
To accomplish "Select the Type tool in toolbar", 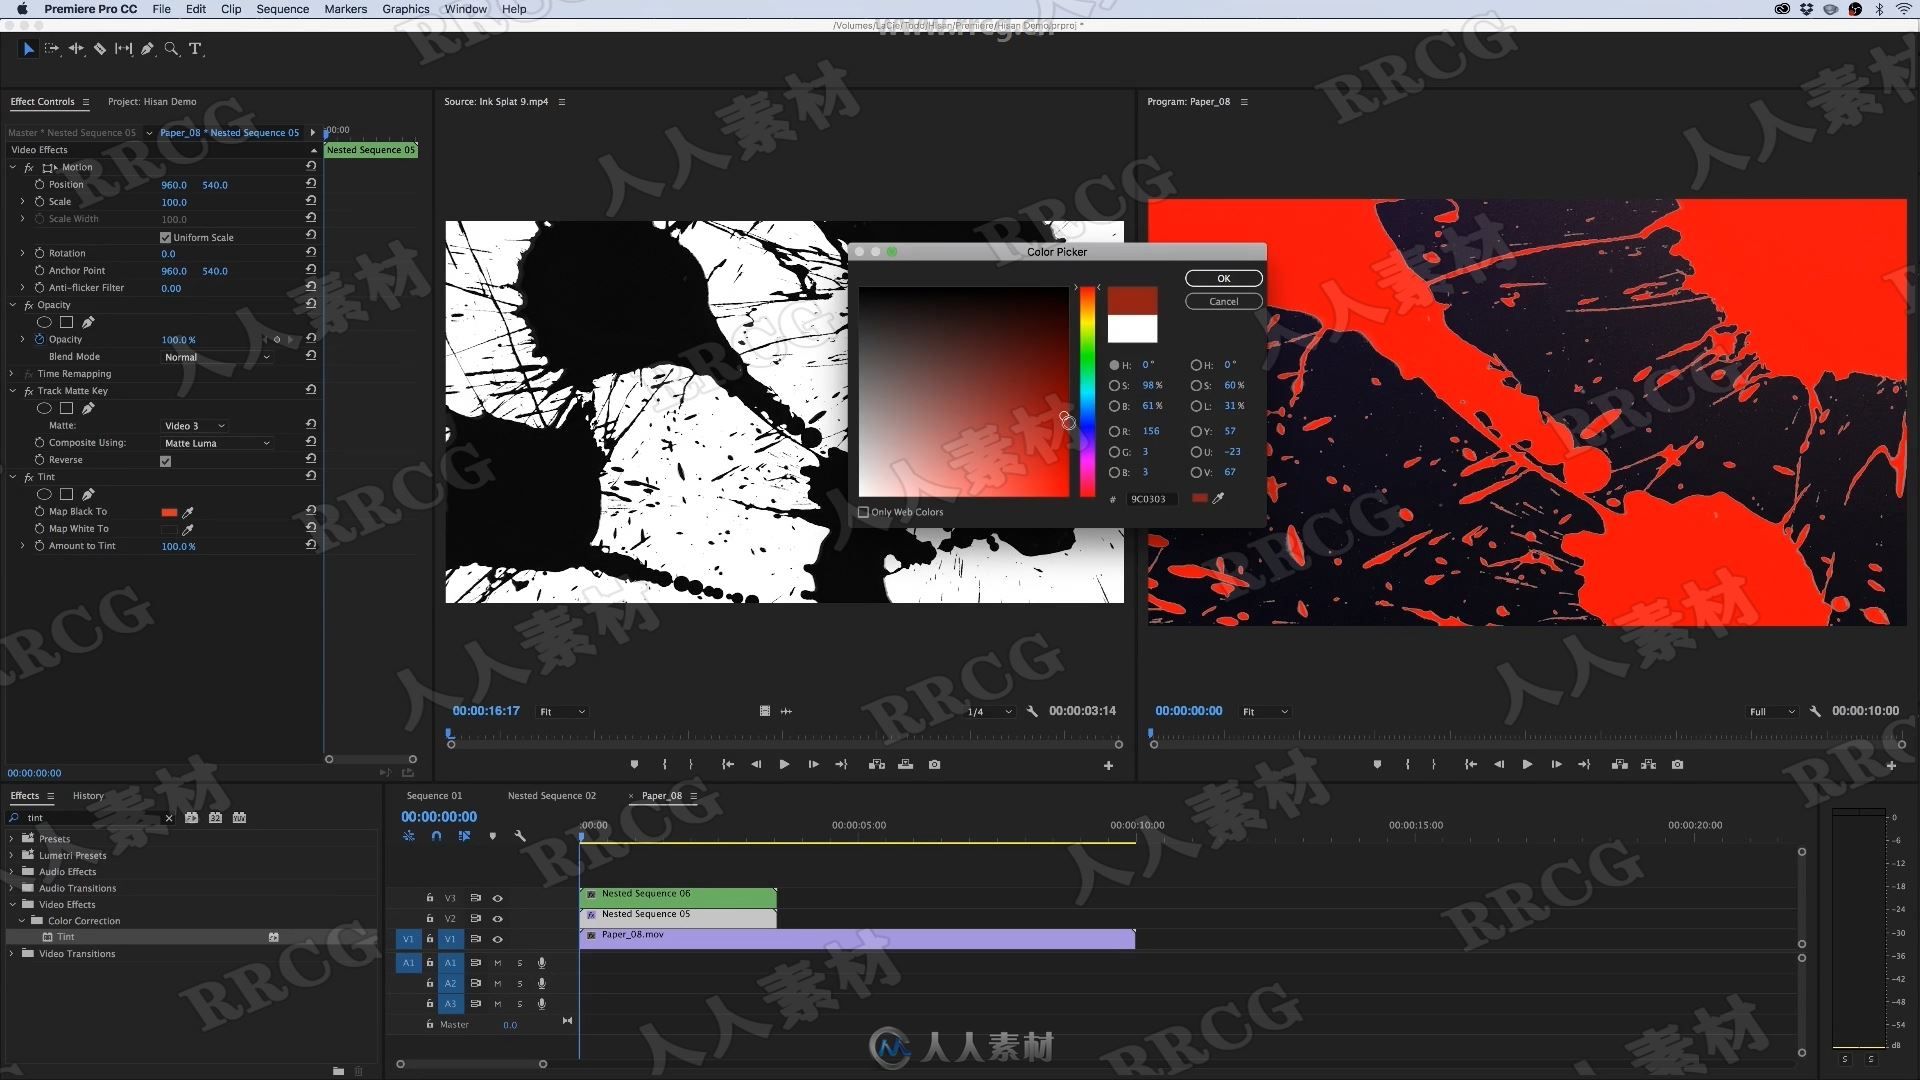I will pos(193,49).
